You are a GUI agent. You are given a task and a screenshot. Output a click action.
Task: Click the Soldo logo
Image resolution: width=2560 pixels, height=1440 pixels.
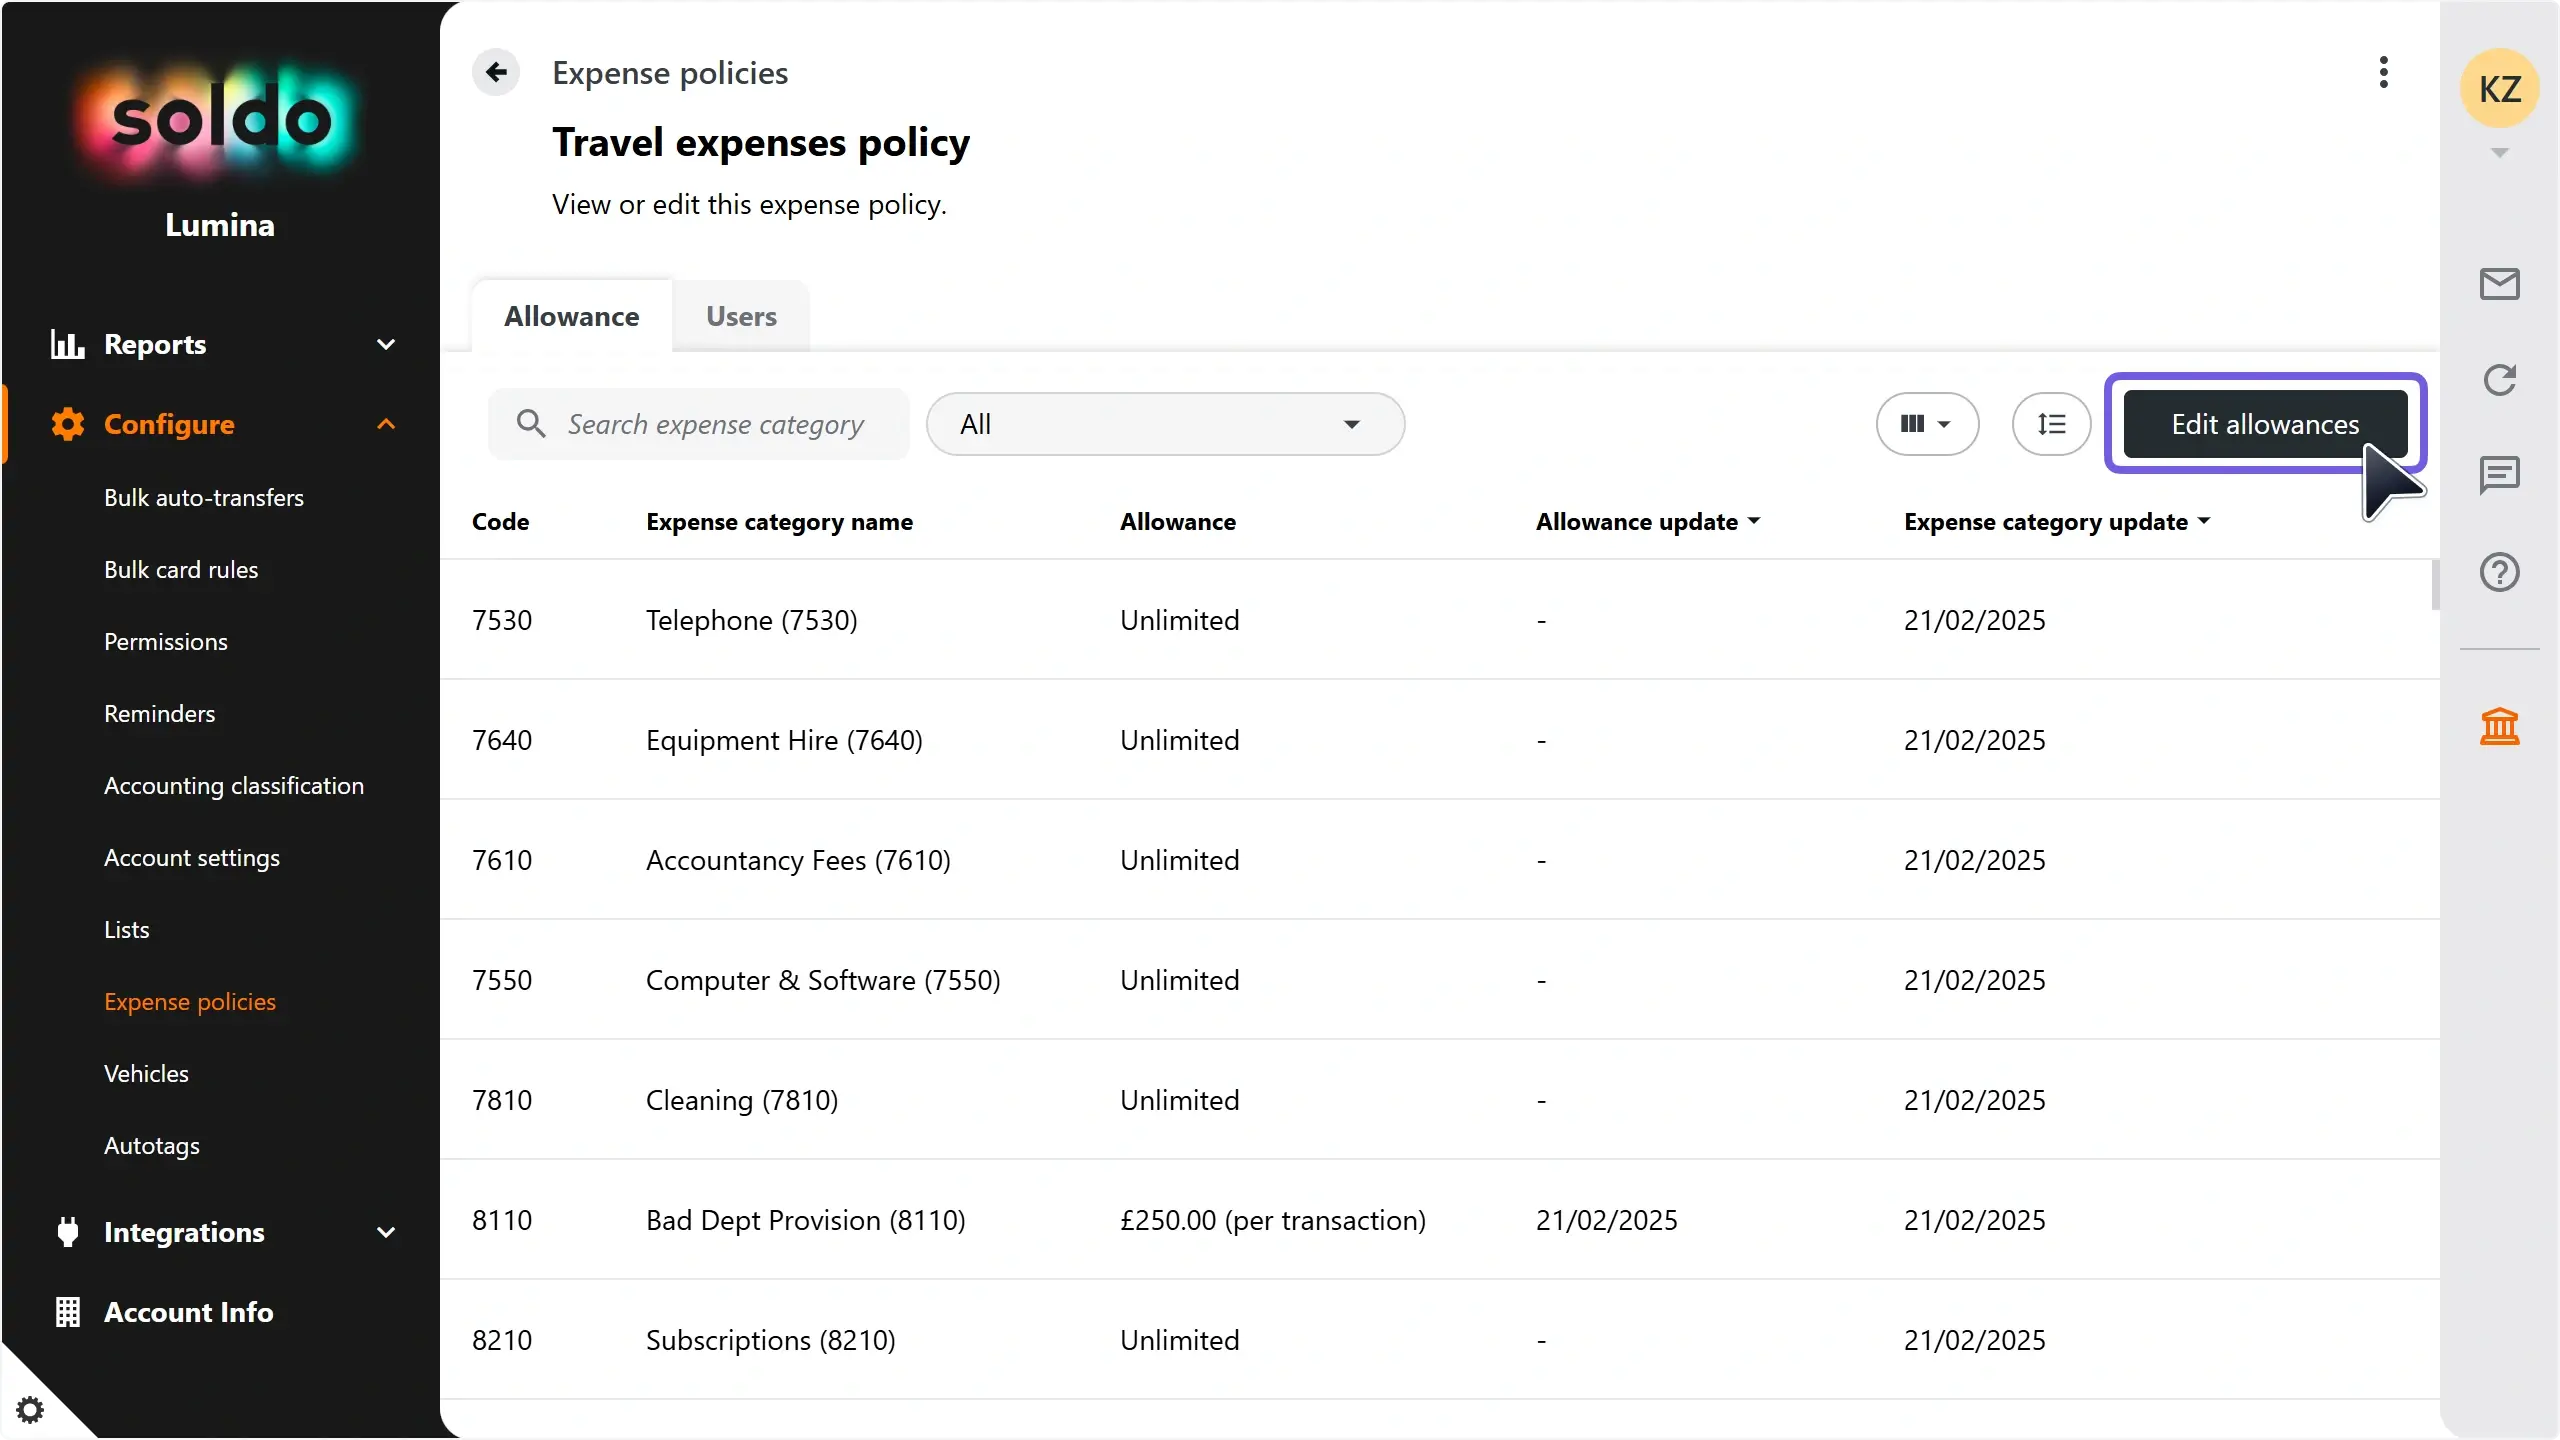click(x=220, y=120)
